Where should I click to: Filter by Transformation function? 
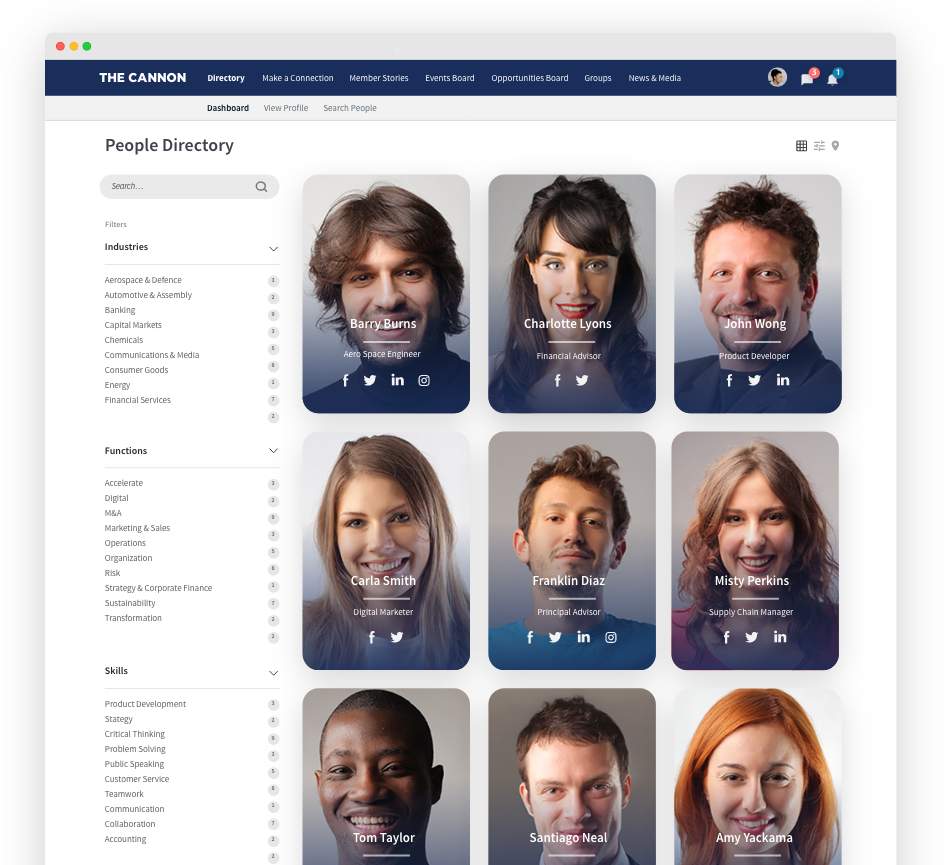click(133, 618)
